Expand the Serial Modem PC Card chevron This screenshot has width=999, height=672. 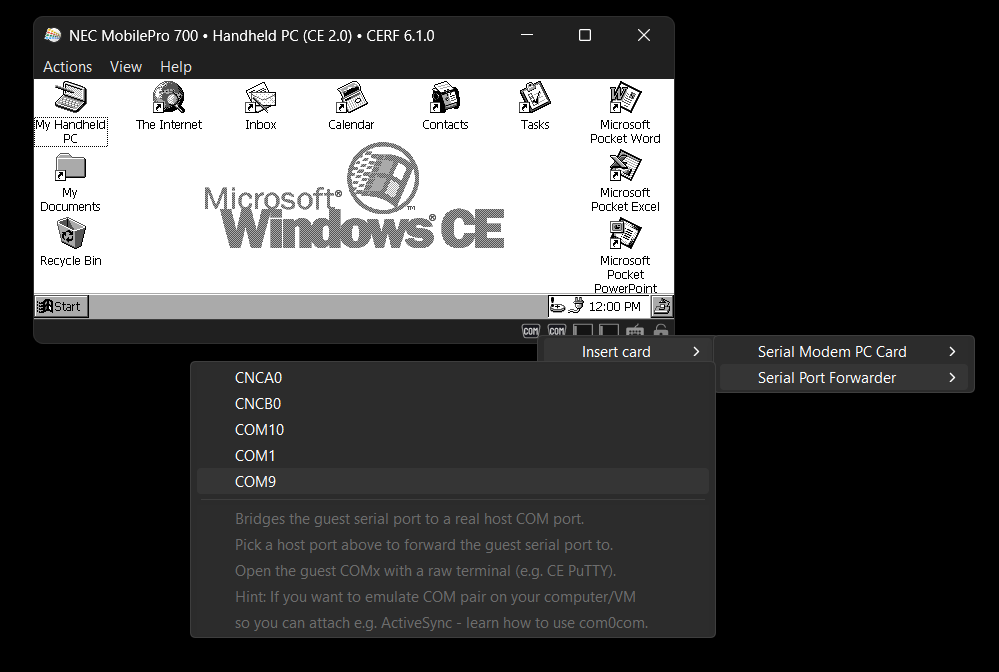(952, 352)
